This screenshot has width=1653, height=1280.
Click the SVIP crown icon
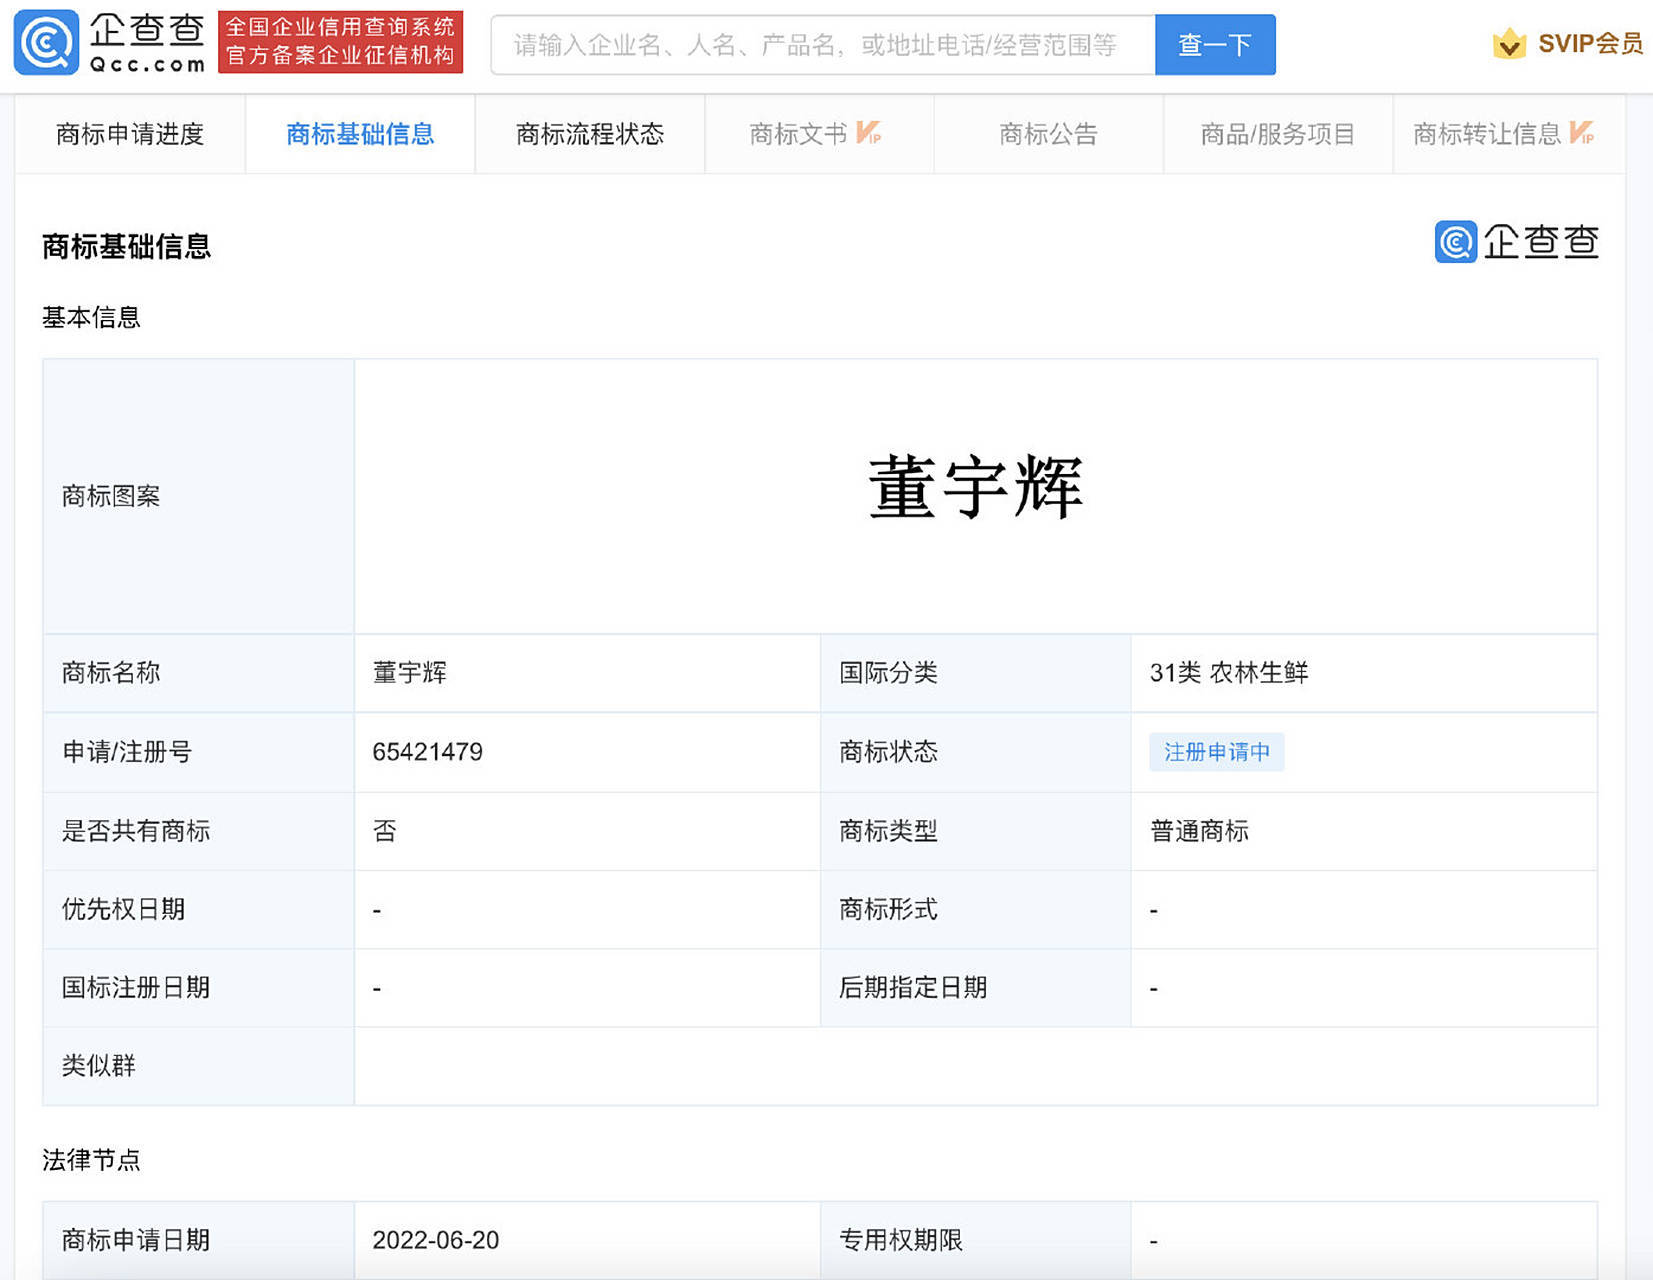point(1508,44)
